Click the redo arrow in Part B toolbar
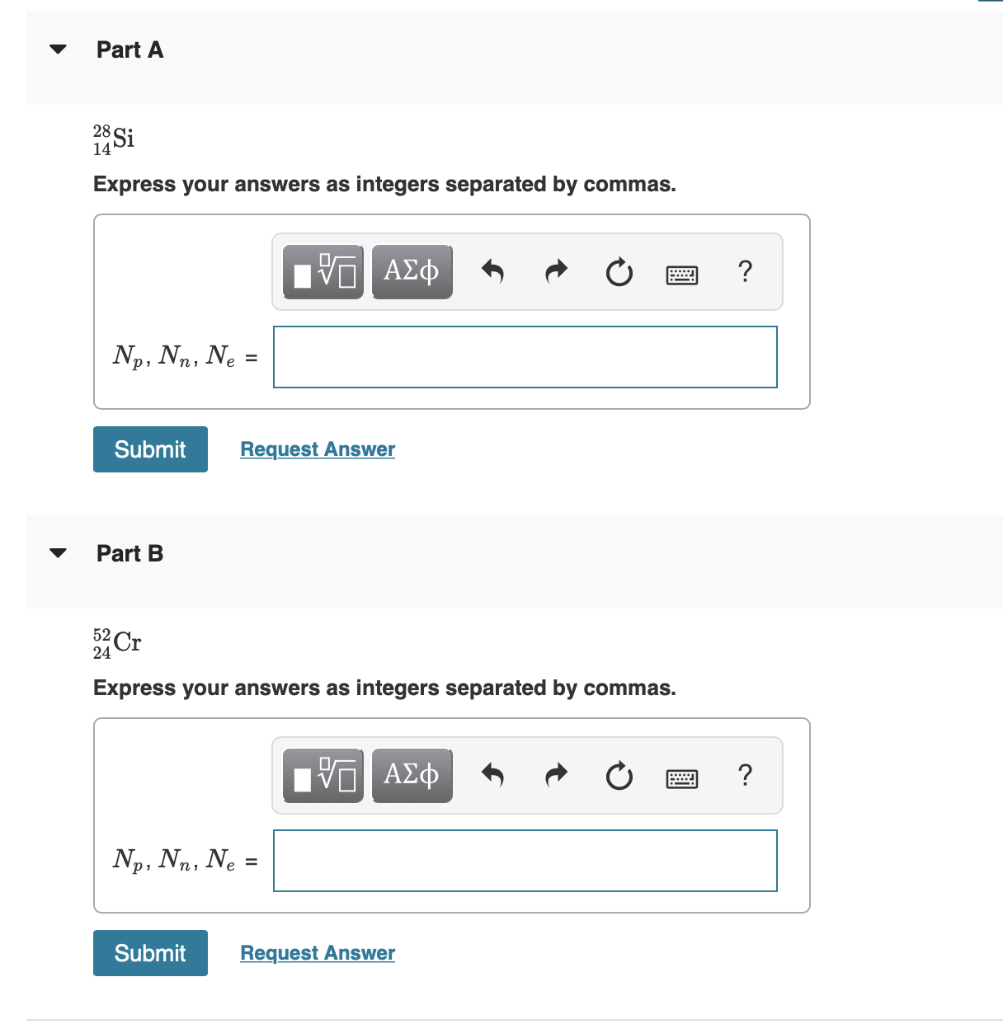The image size is (1003, 1024). point(556,775)
